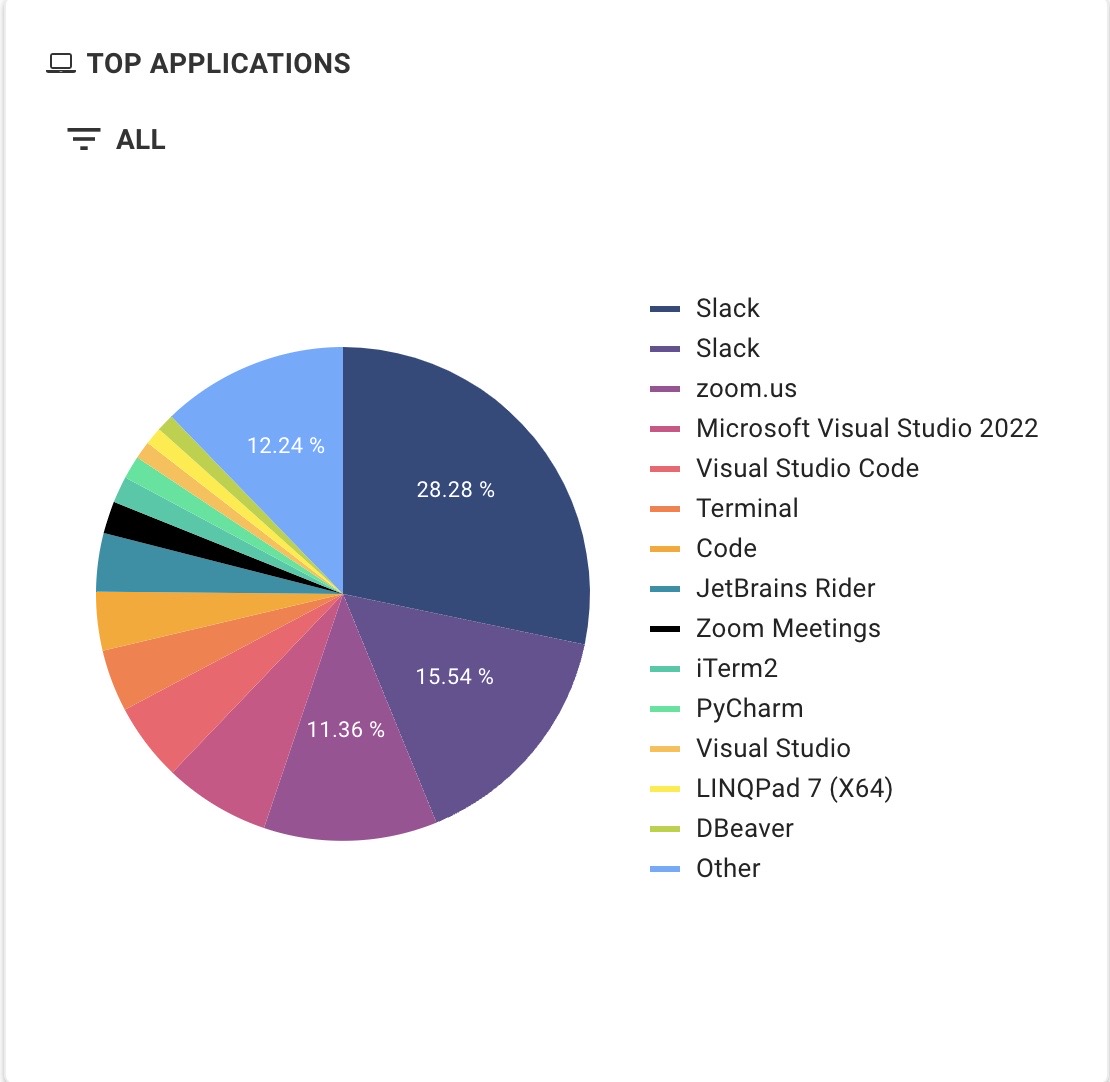
Task: Toggle iTerm2 legend label
Action: coord(736,668)
